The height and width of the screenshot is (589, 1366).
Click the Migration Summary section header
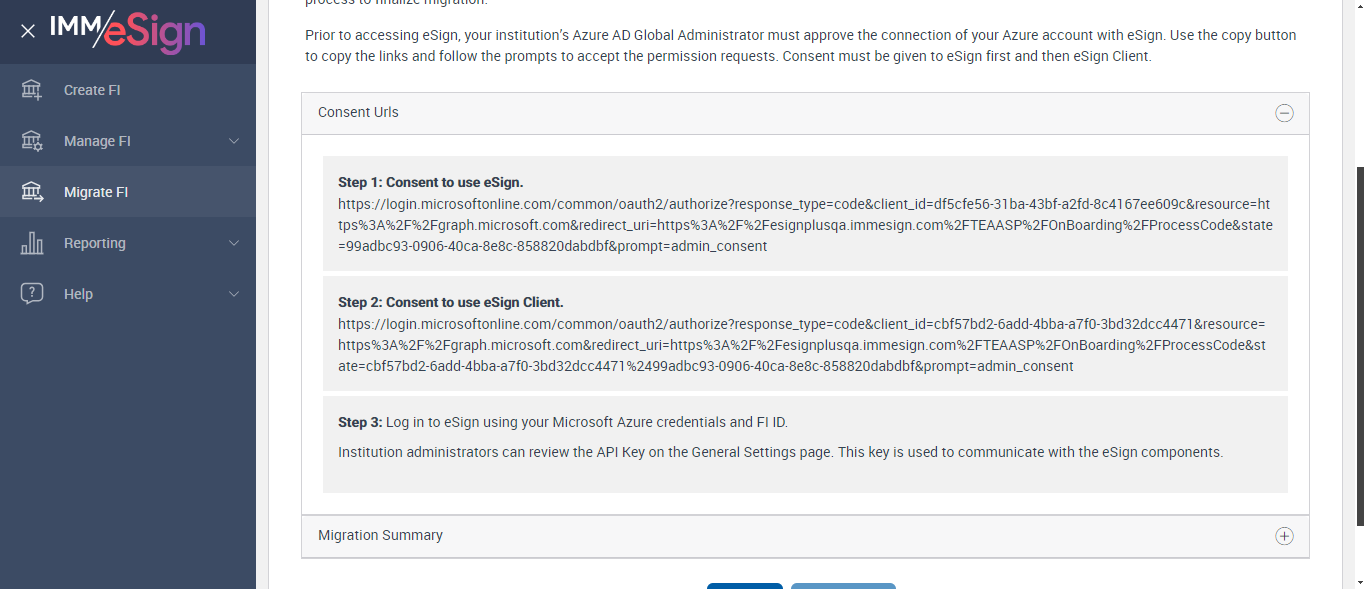[x=805, y=536]
